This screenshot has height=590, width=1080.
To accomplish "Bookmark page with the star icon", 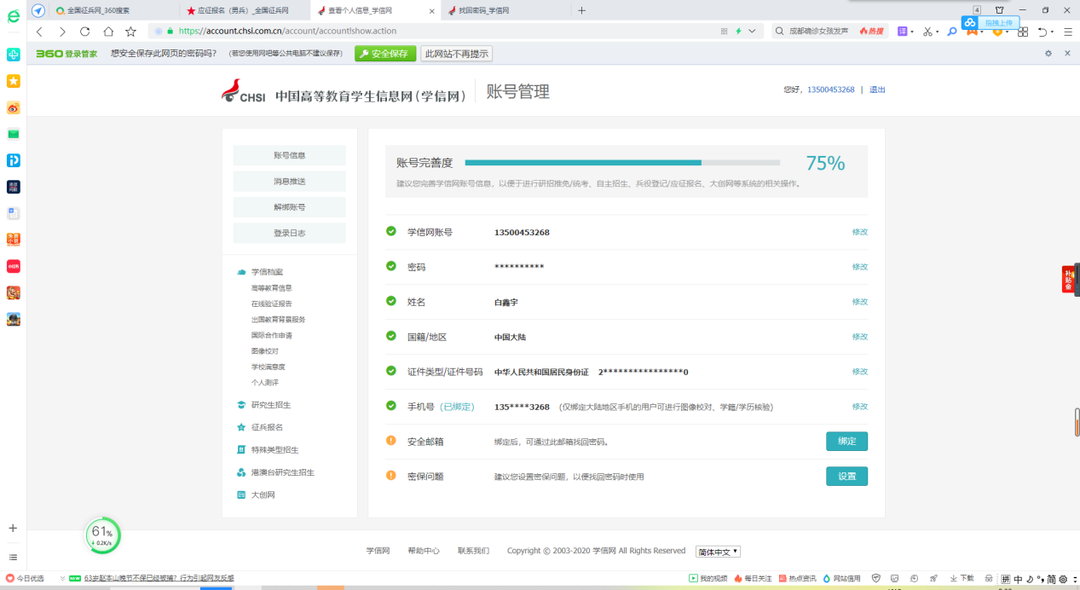I will point(130,31).
